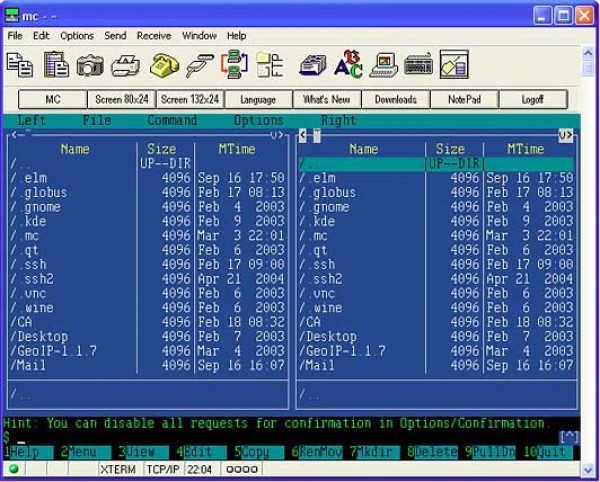This screenshot has height=482, width=600.
Task: Expand the right panel's v> arrow indicator
Action: 566,135
